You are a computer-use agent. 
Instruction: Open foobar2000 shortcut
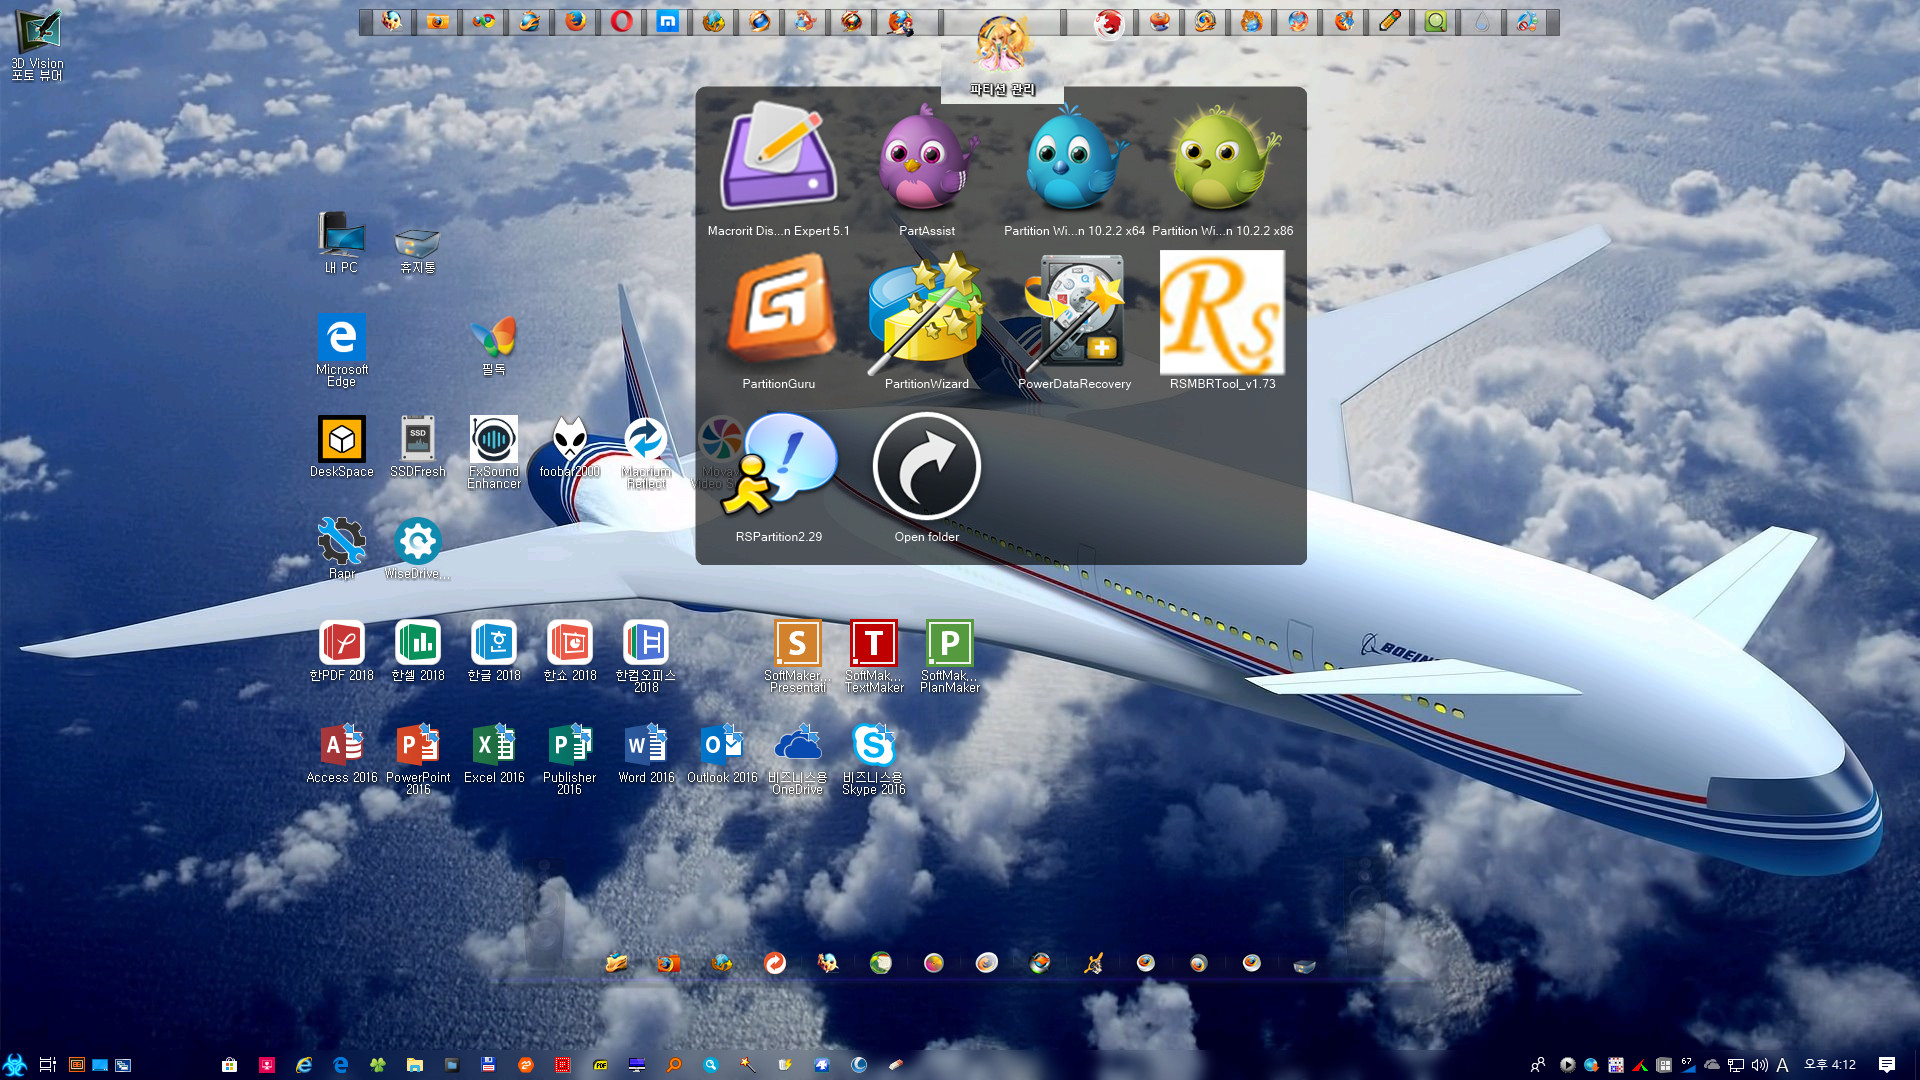[569, 447]
